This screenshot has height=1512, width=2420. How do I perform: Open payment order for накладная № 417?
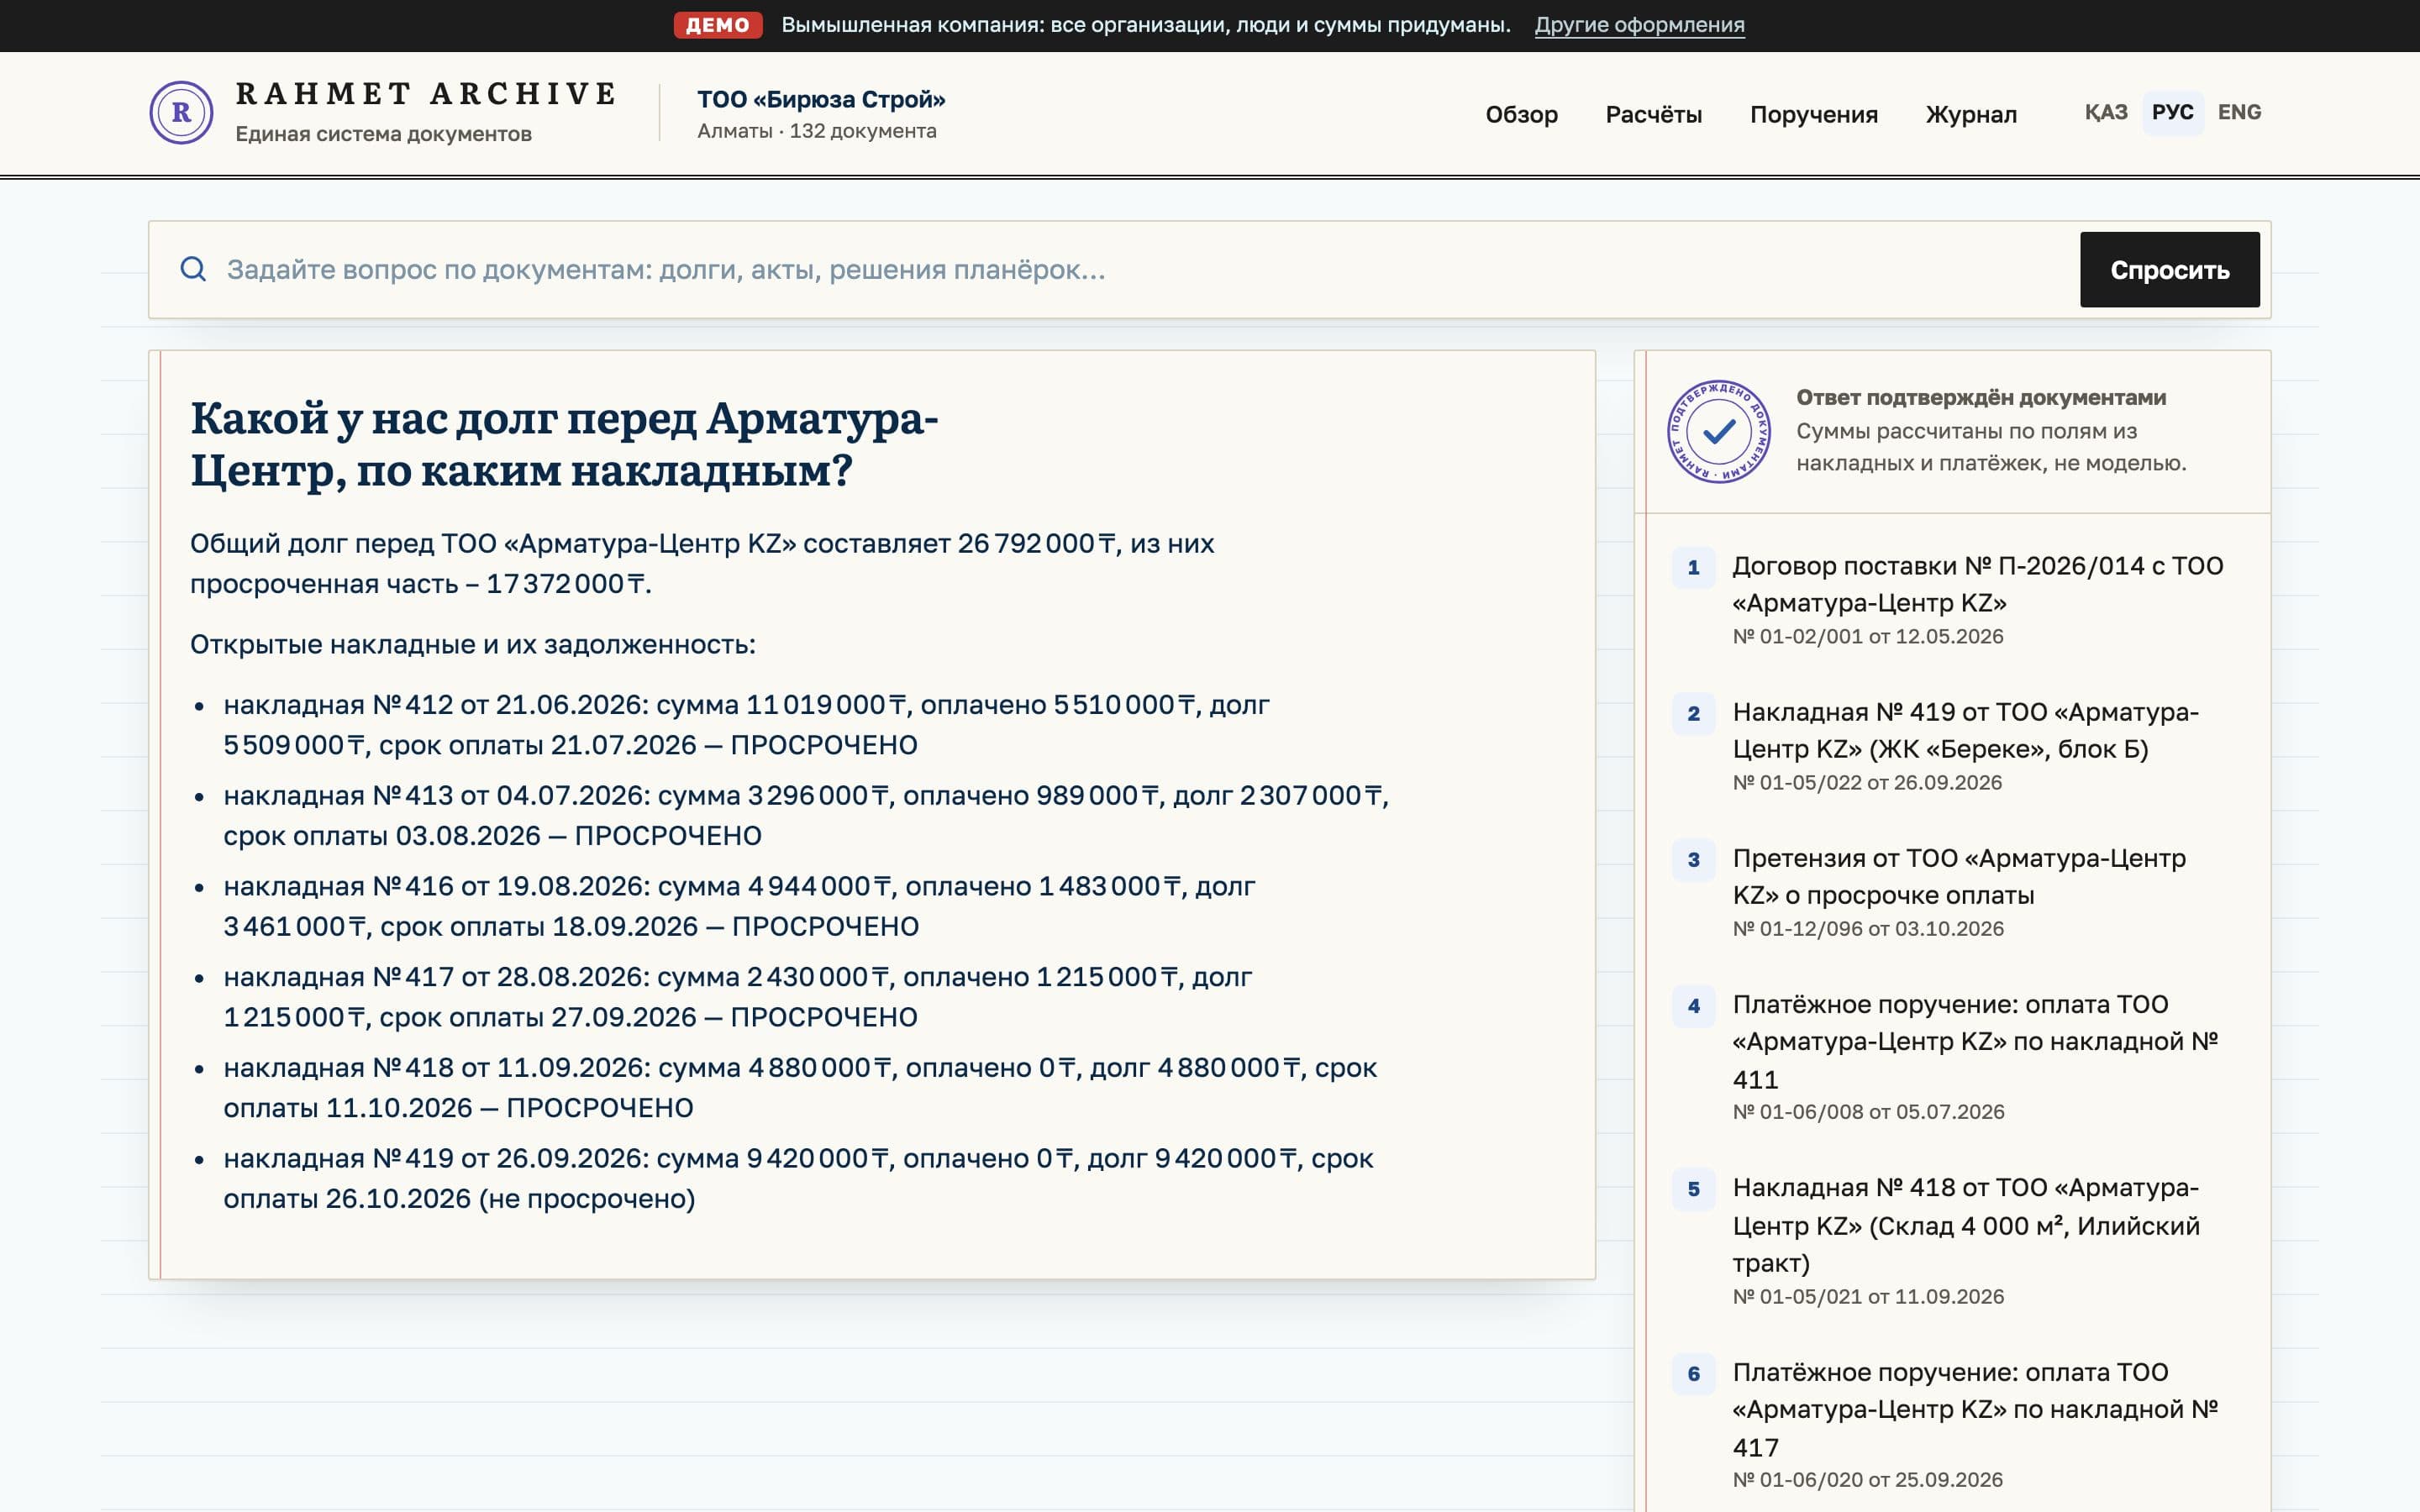(1975, 1409)
